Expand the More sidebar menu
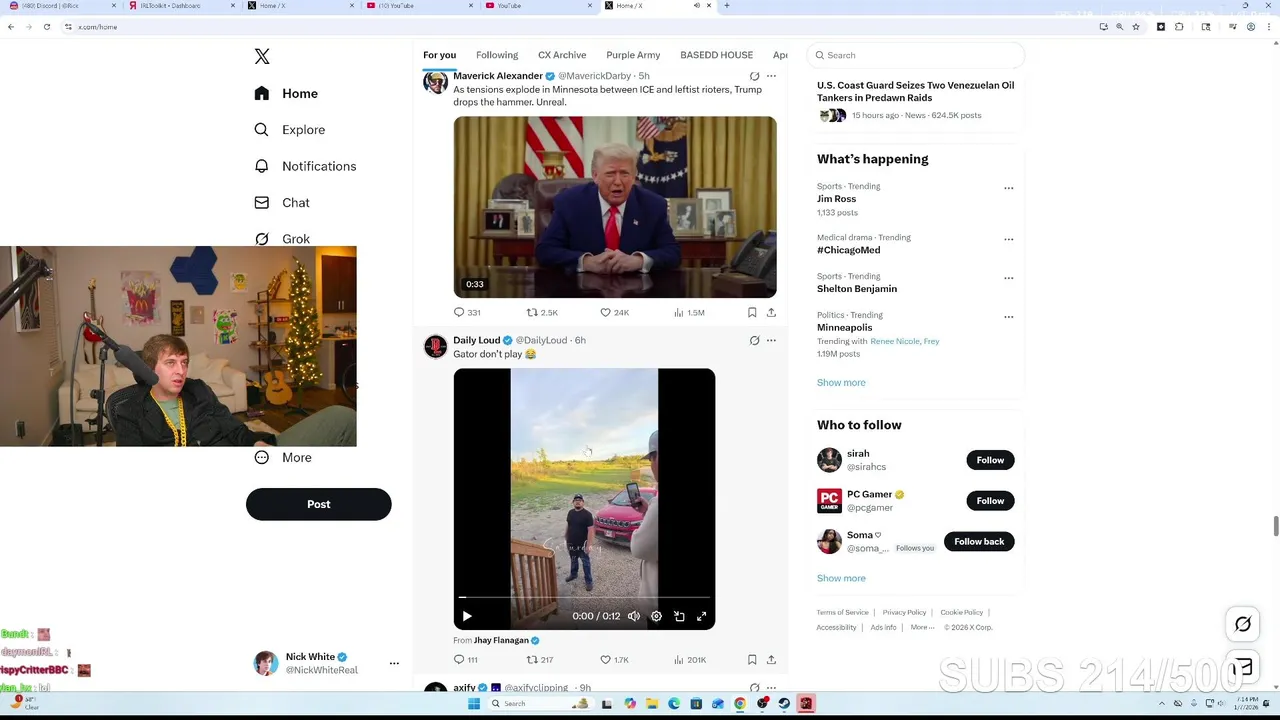 (283, 457)
